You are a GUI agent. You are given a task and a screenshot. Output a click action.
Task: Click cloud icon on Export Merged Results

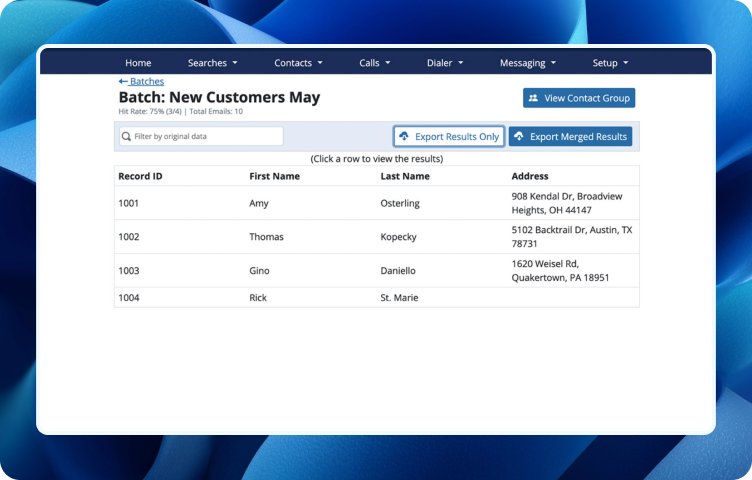518,137
